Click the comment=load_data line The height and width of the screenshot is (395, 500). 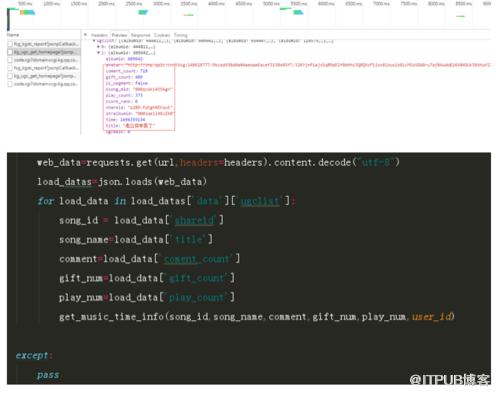(x=149, y=259)
